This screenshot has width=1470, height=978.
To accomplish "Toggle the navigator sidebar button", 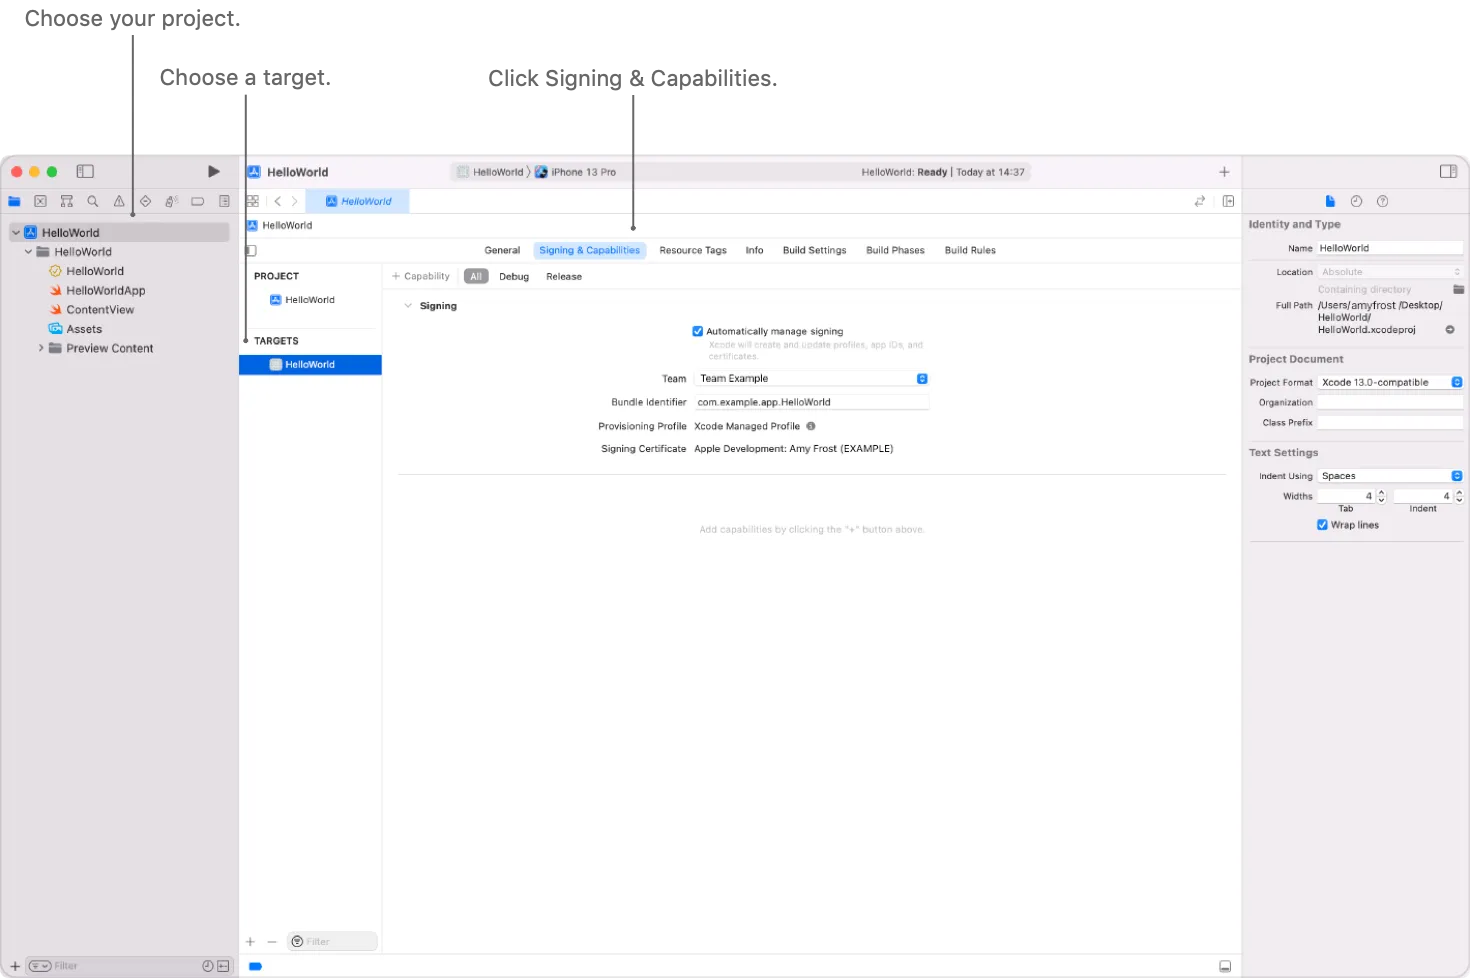I will click(85, 172).
